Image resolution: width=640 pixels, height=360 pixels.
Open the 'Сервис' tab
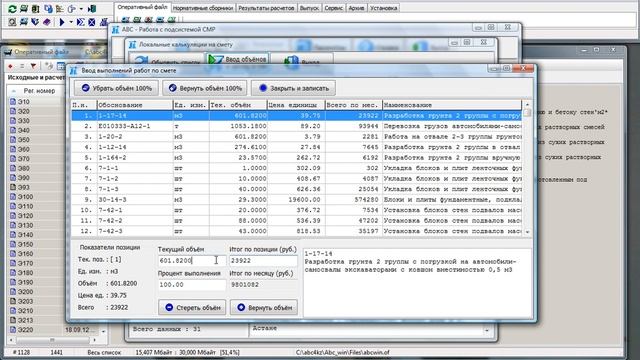click(333, 8)
